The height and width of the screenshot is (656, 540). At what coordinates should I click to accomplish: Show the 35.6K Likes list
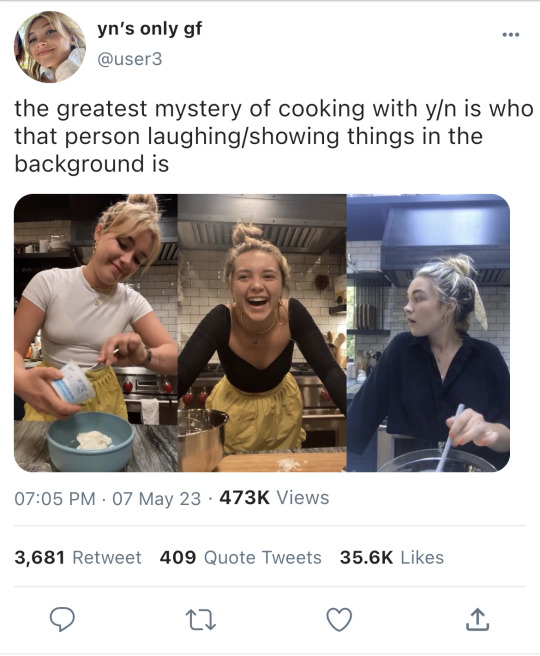coord(392,557)
